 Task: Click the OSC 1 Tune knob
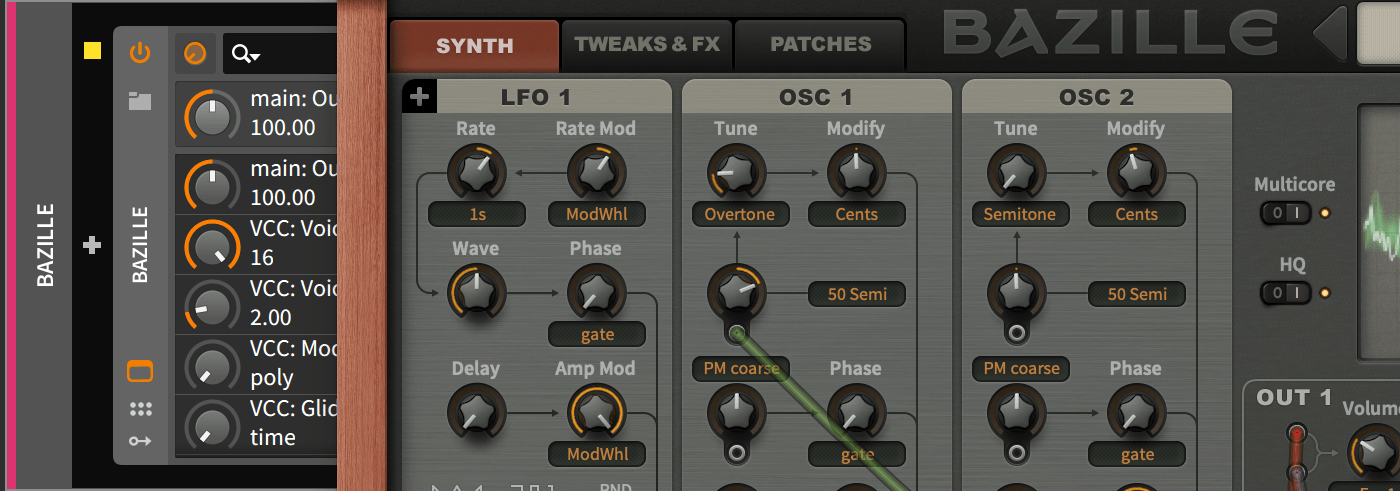coord(737,172)
